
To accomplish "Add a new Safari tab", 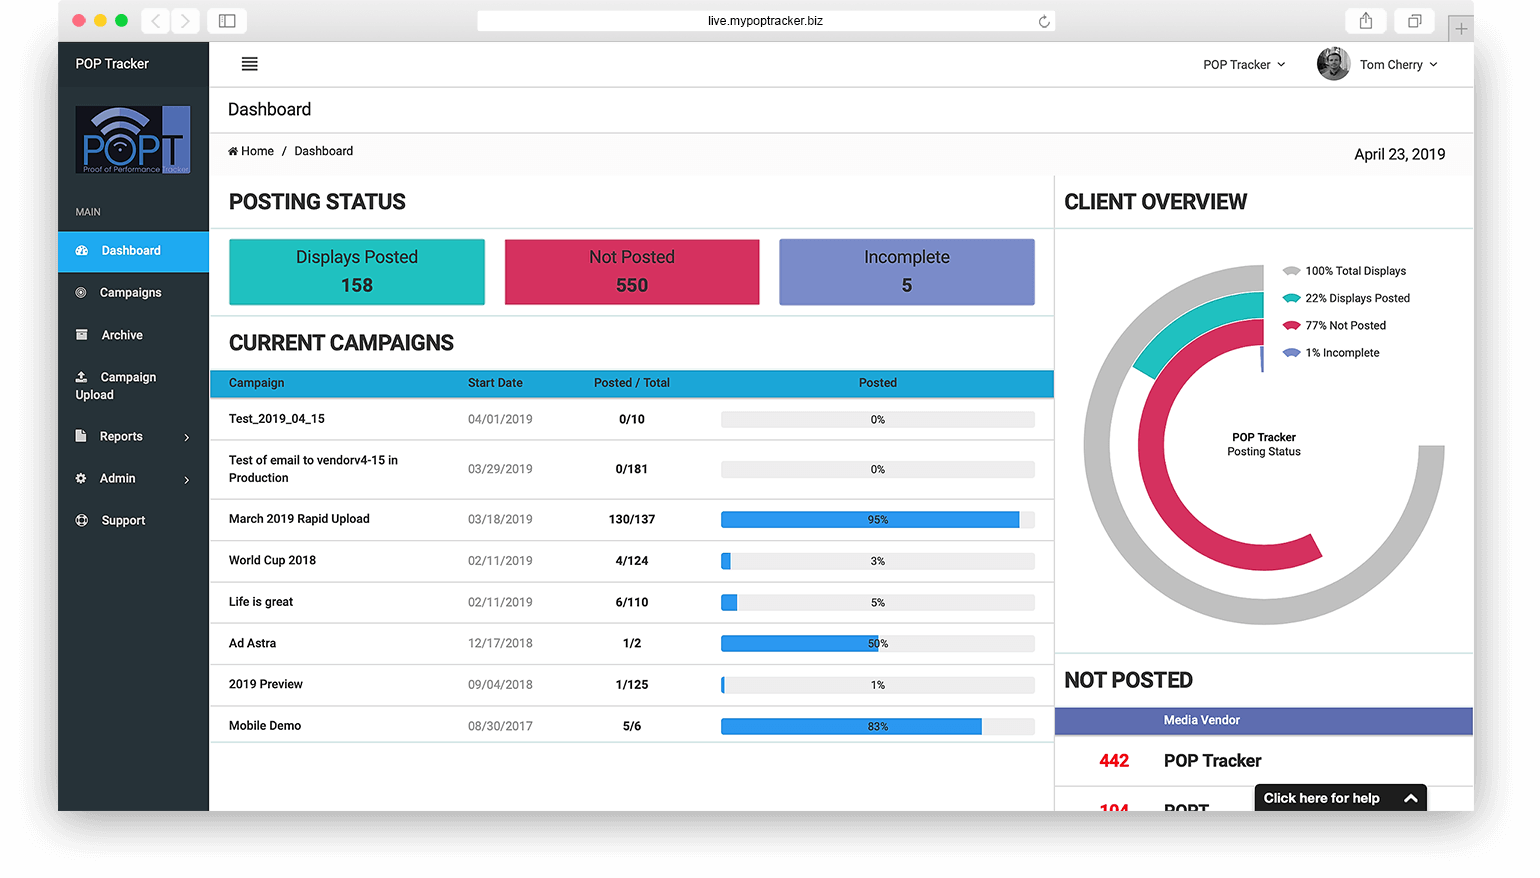I will click(x=1461, y=29).
